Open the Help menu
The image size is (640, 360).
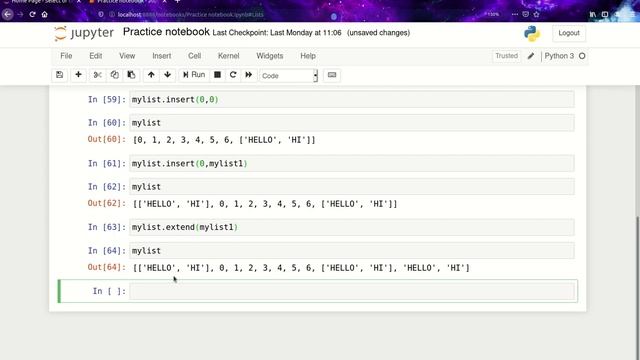(x=308, y=56)
